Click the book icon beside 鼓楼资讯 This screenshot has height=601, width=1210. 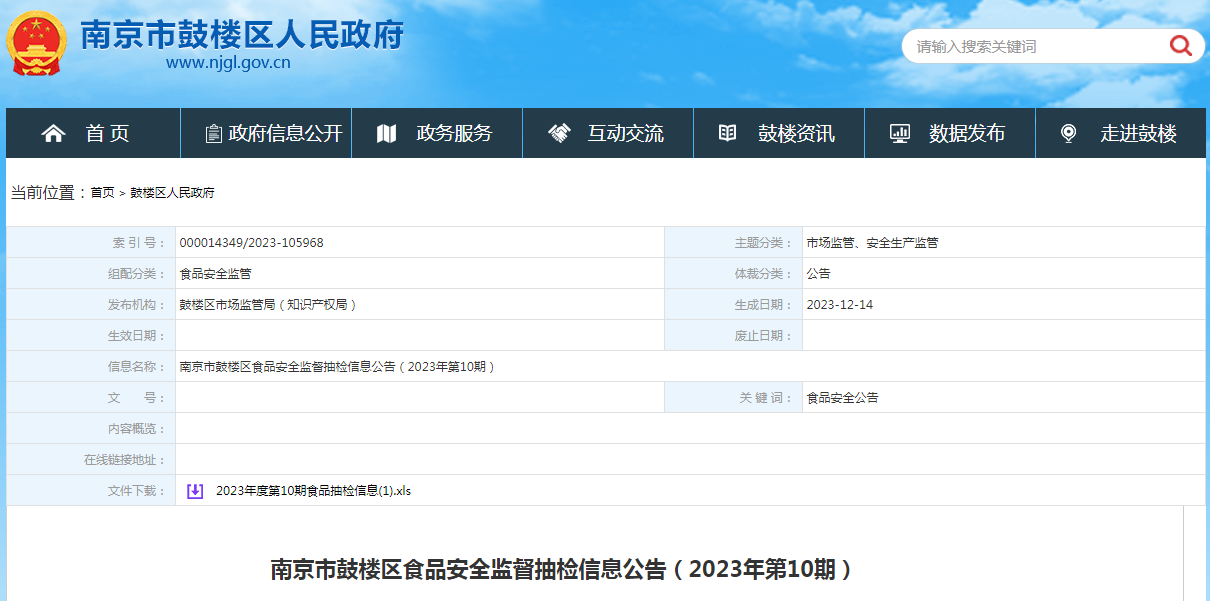(728, 133)
